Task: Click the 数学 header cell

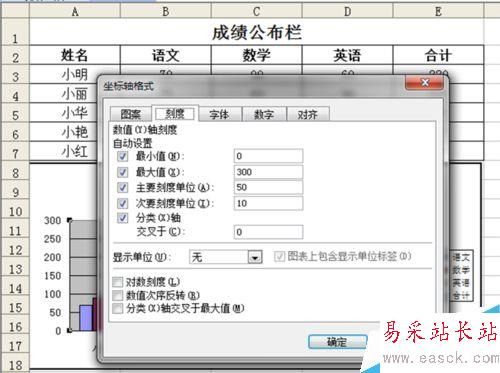Action: [x=256, y=55]
